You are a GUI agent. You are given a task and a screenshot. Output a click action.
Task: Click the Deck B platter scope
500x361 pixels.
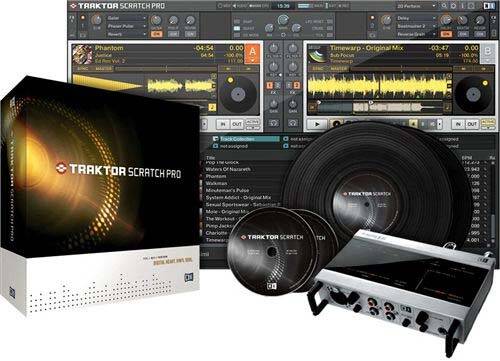(x=473, y=95)
